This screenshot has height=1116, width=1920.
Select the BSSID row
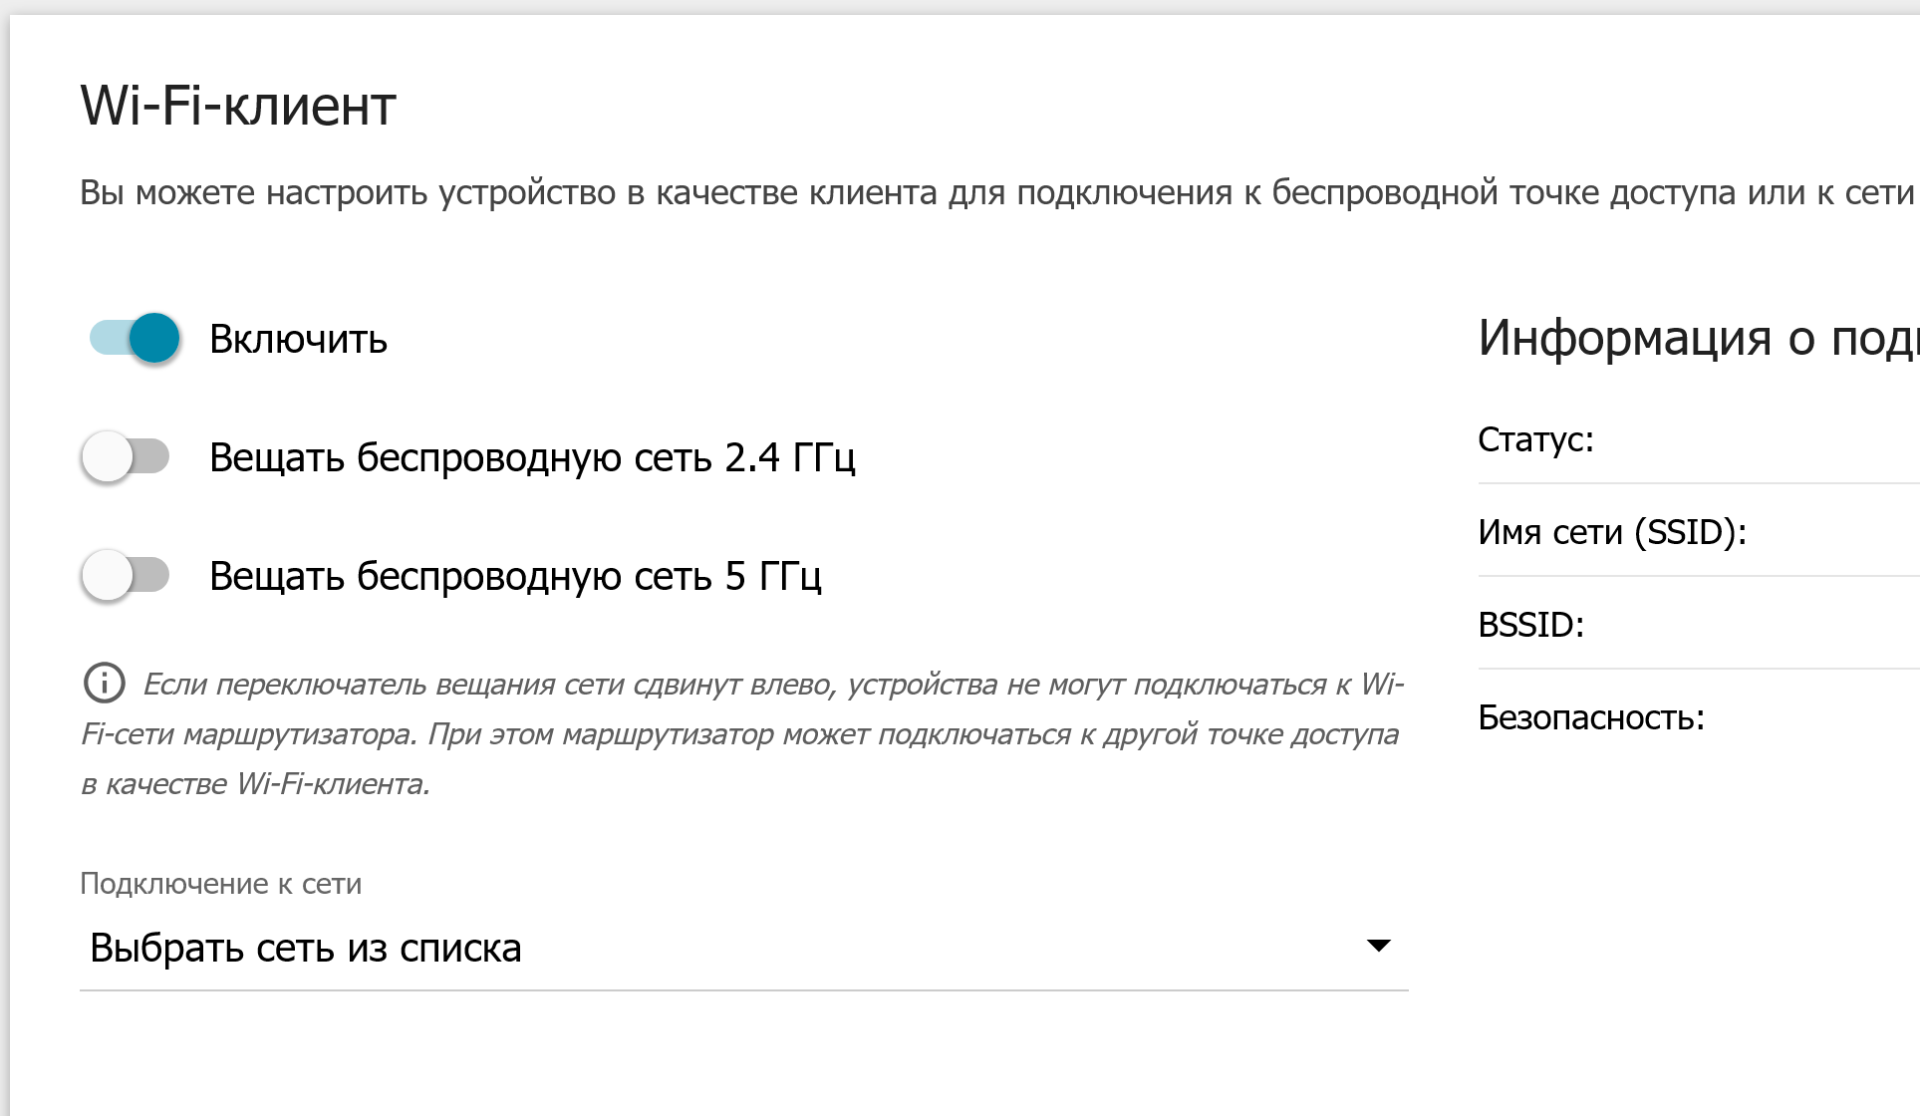(x=1699, y=624)
